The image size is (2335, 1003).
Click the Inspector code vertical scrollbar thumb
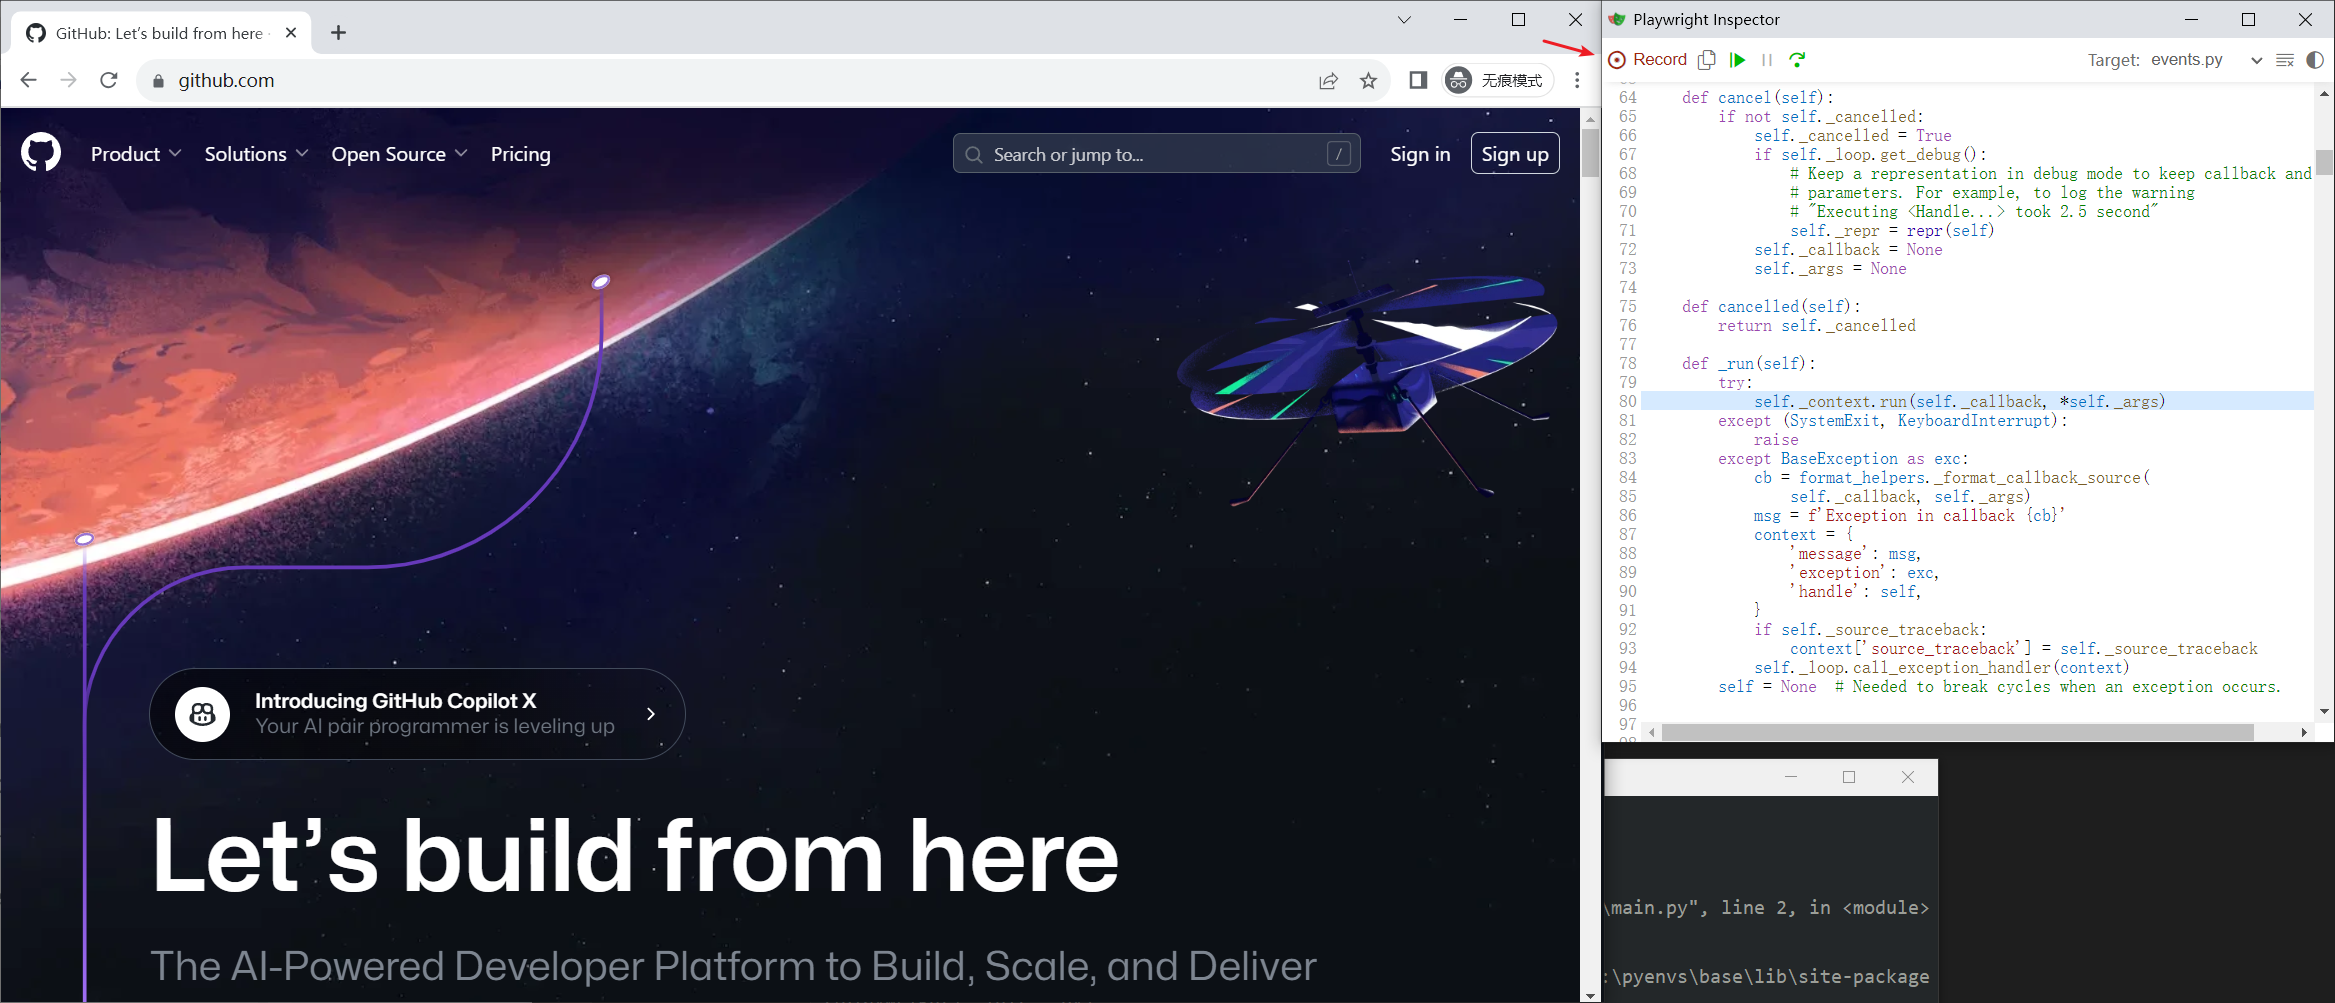coord(2324,161)
